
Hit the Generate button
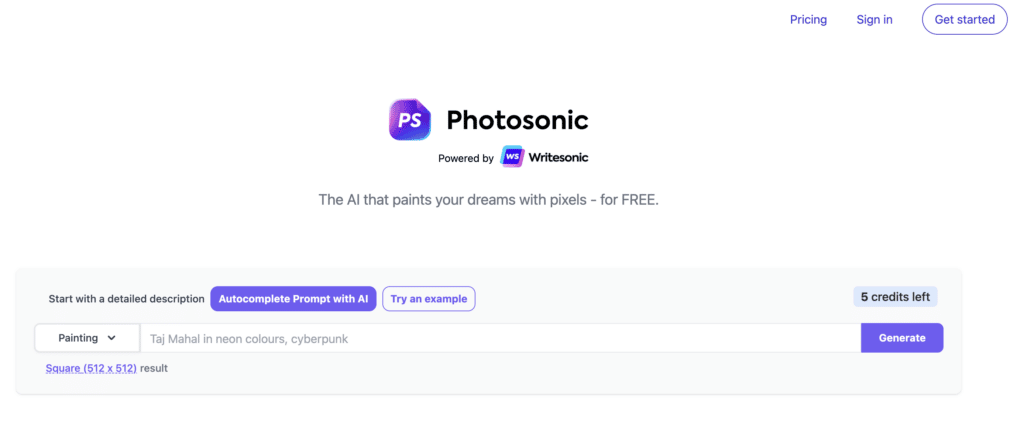pos(901,338)
